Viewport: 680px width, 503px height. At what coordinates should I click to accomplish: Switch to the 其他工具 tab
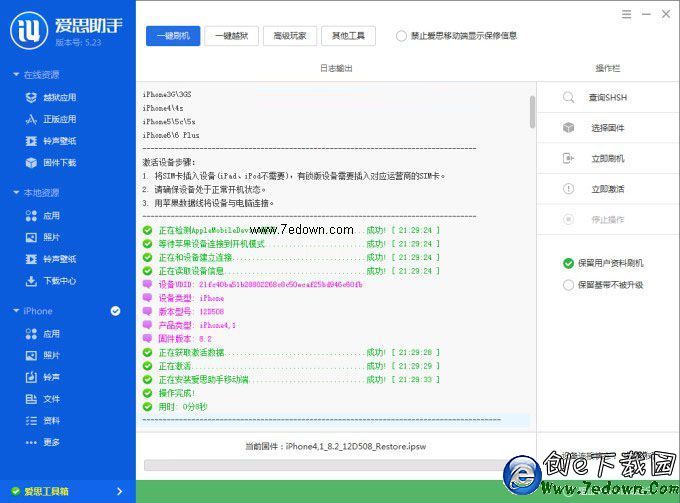click(x=348, y=36)
